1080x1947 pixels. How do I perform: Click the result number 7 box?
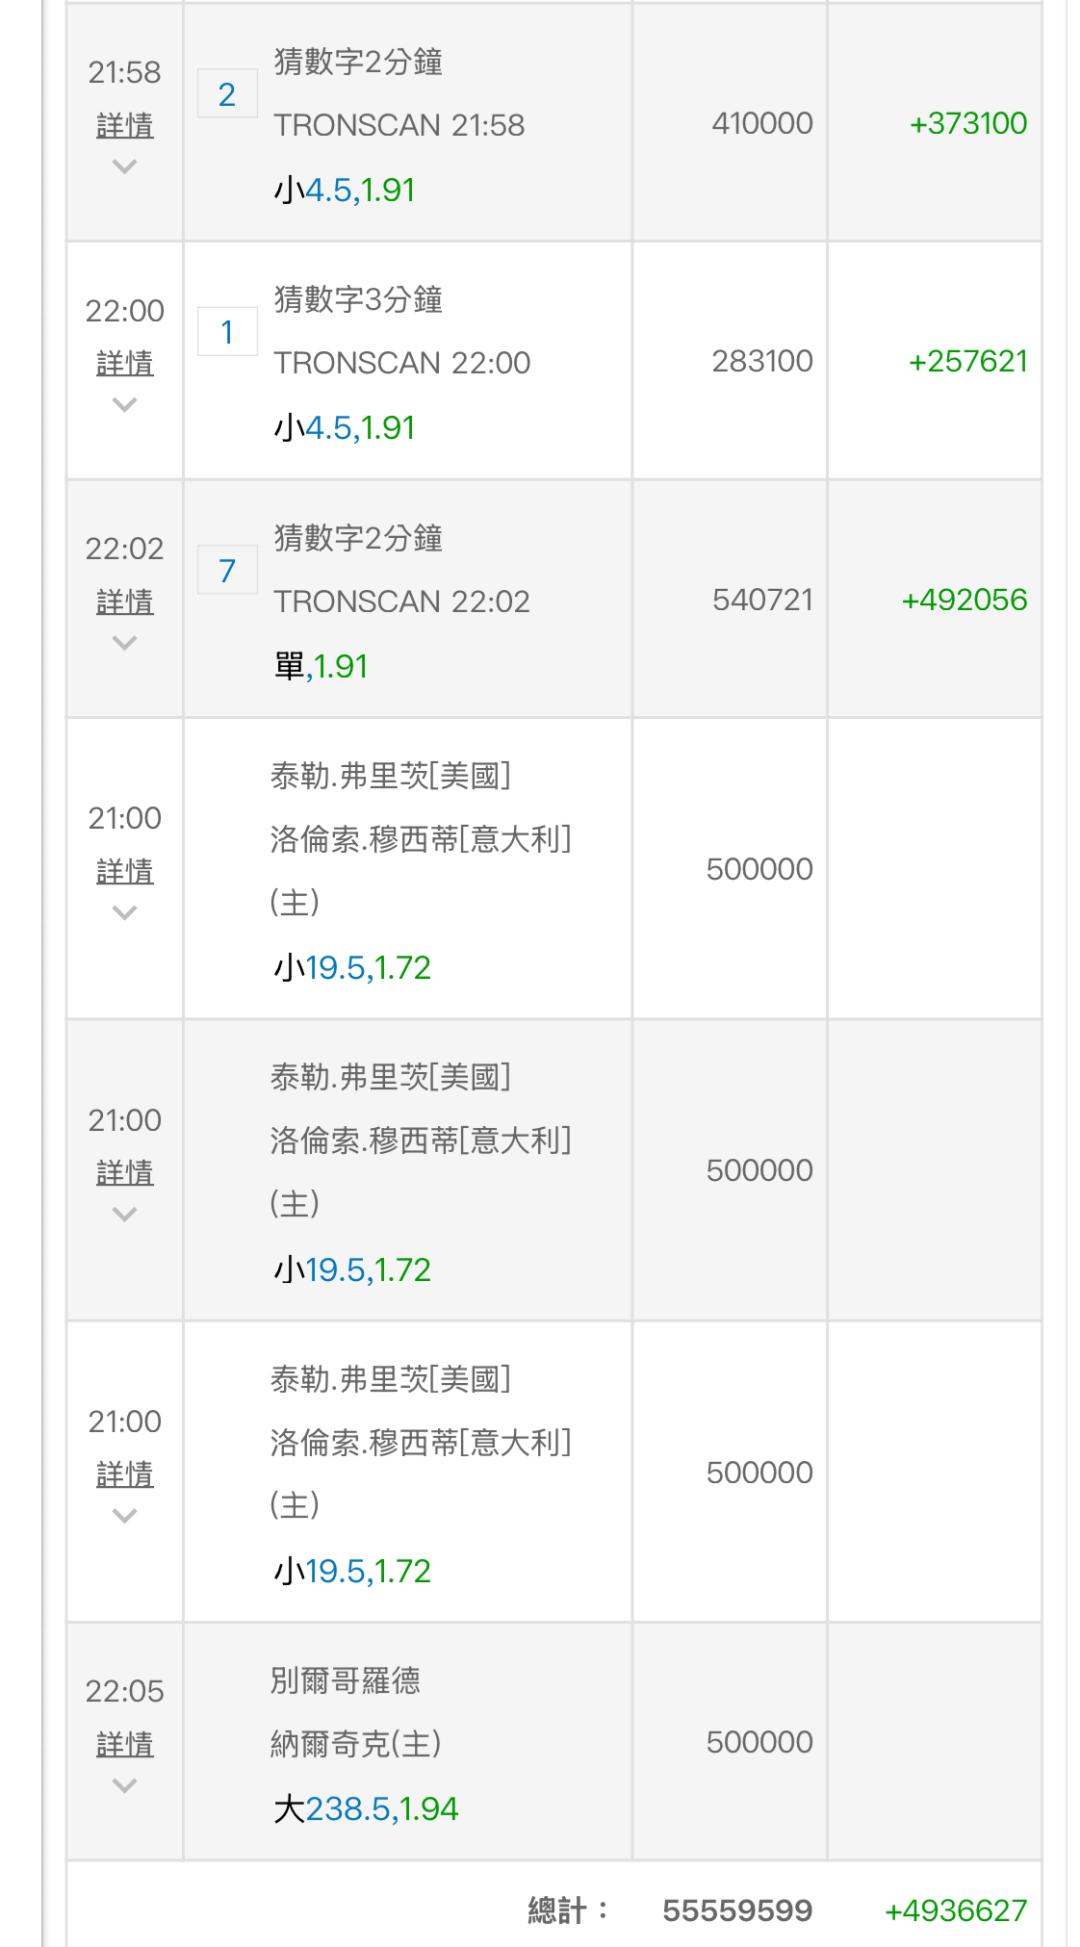click(x=227, y=571)
